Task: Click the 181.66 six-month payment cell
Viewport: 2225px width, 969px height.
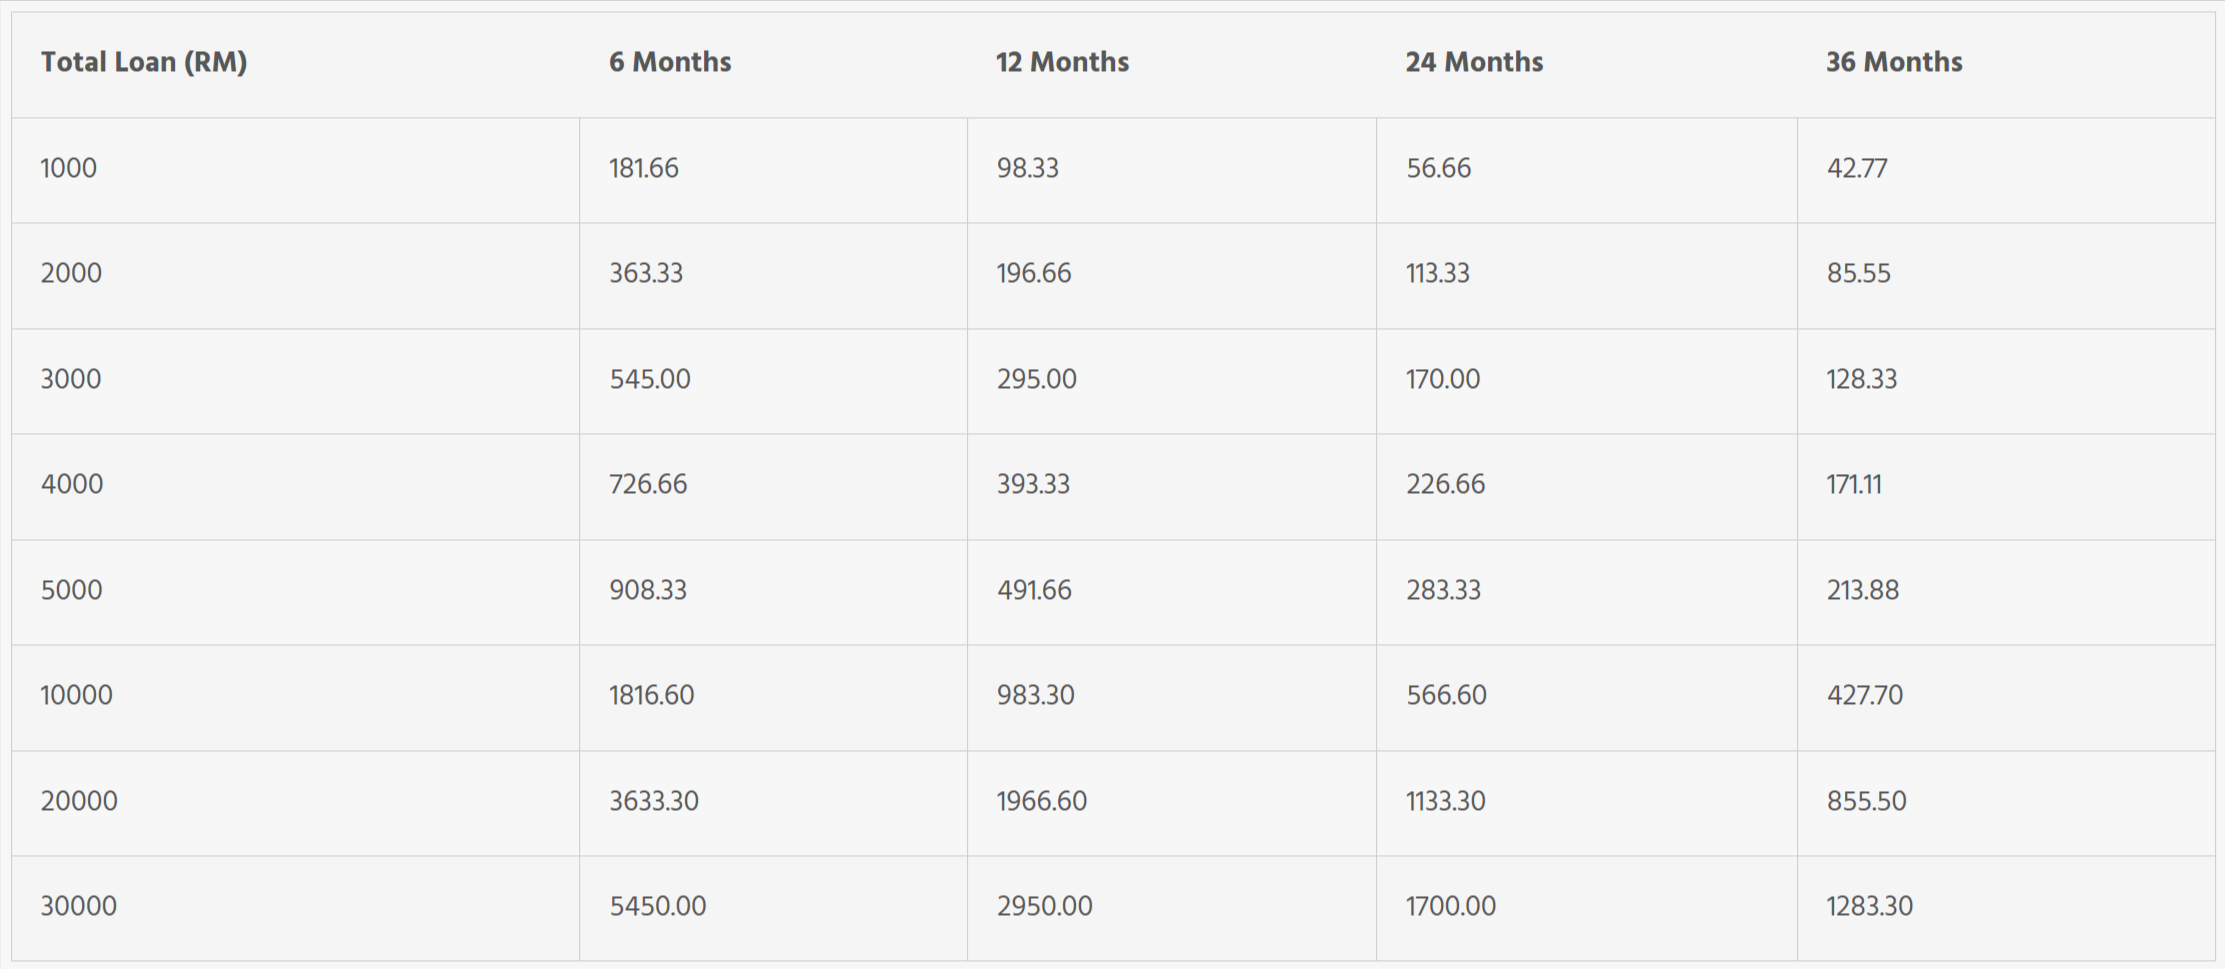Action: (x=644, y=168)
